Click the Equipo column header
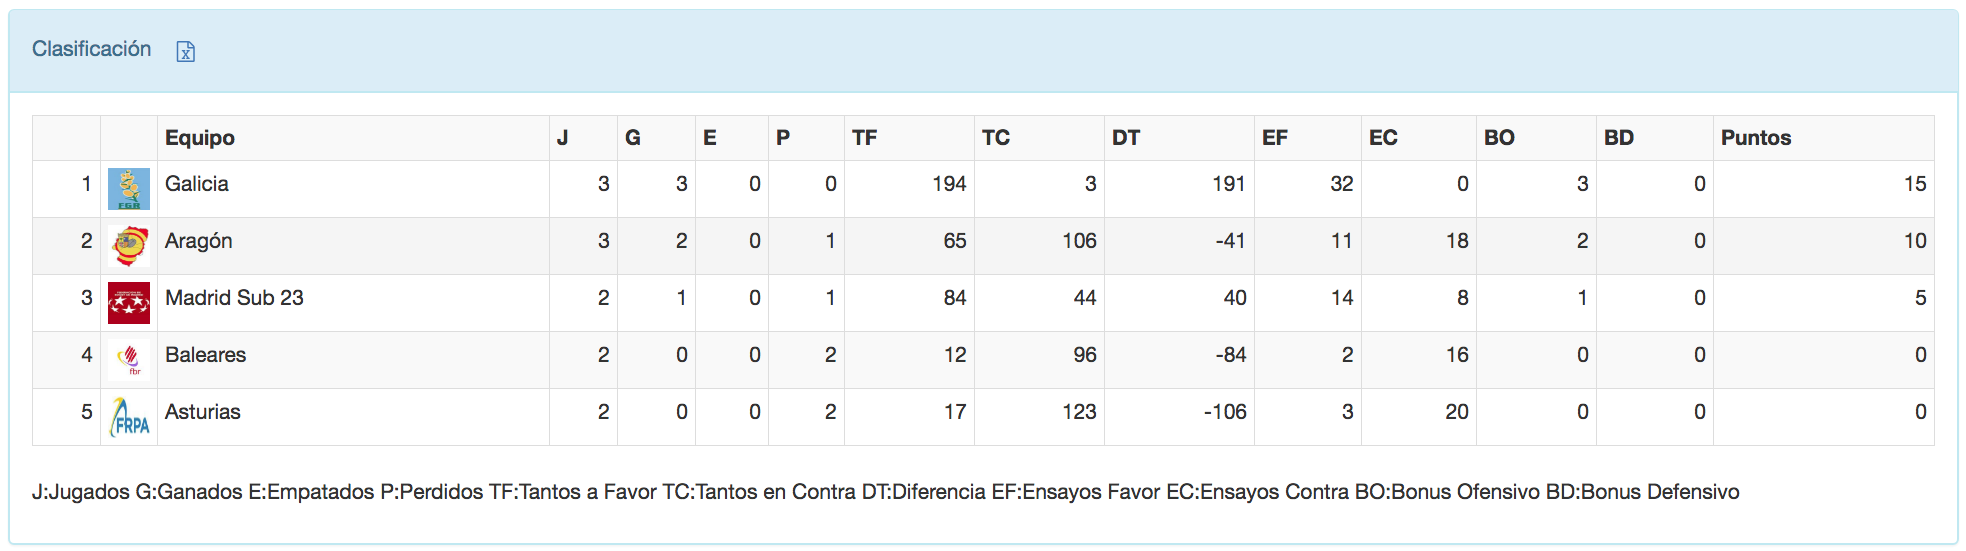 click(x=200, y=138)
